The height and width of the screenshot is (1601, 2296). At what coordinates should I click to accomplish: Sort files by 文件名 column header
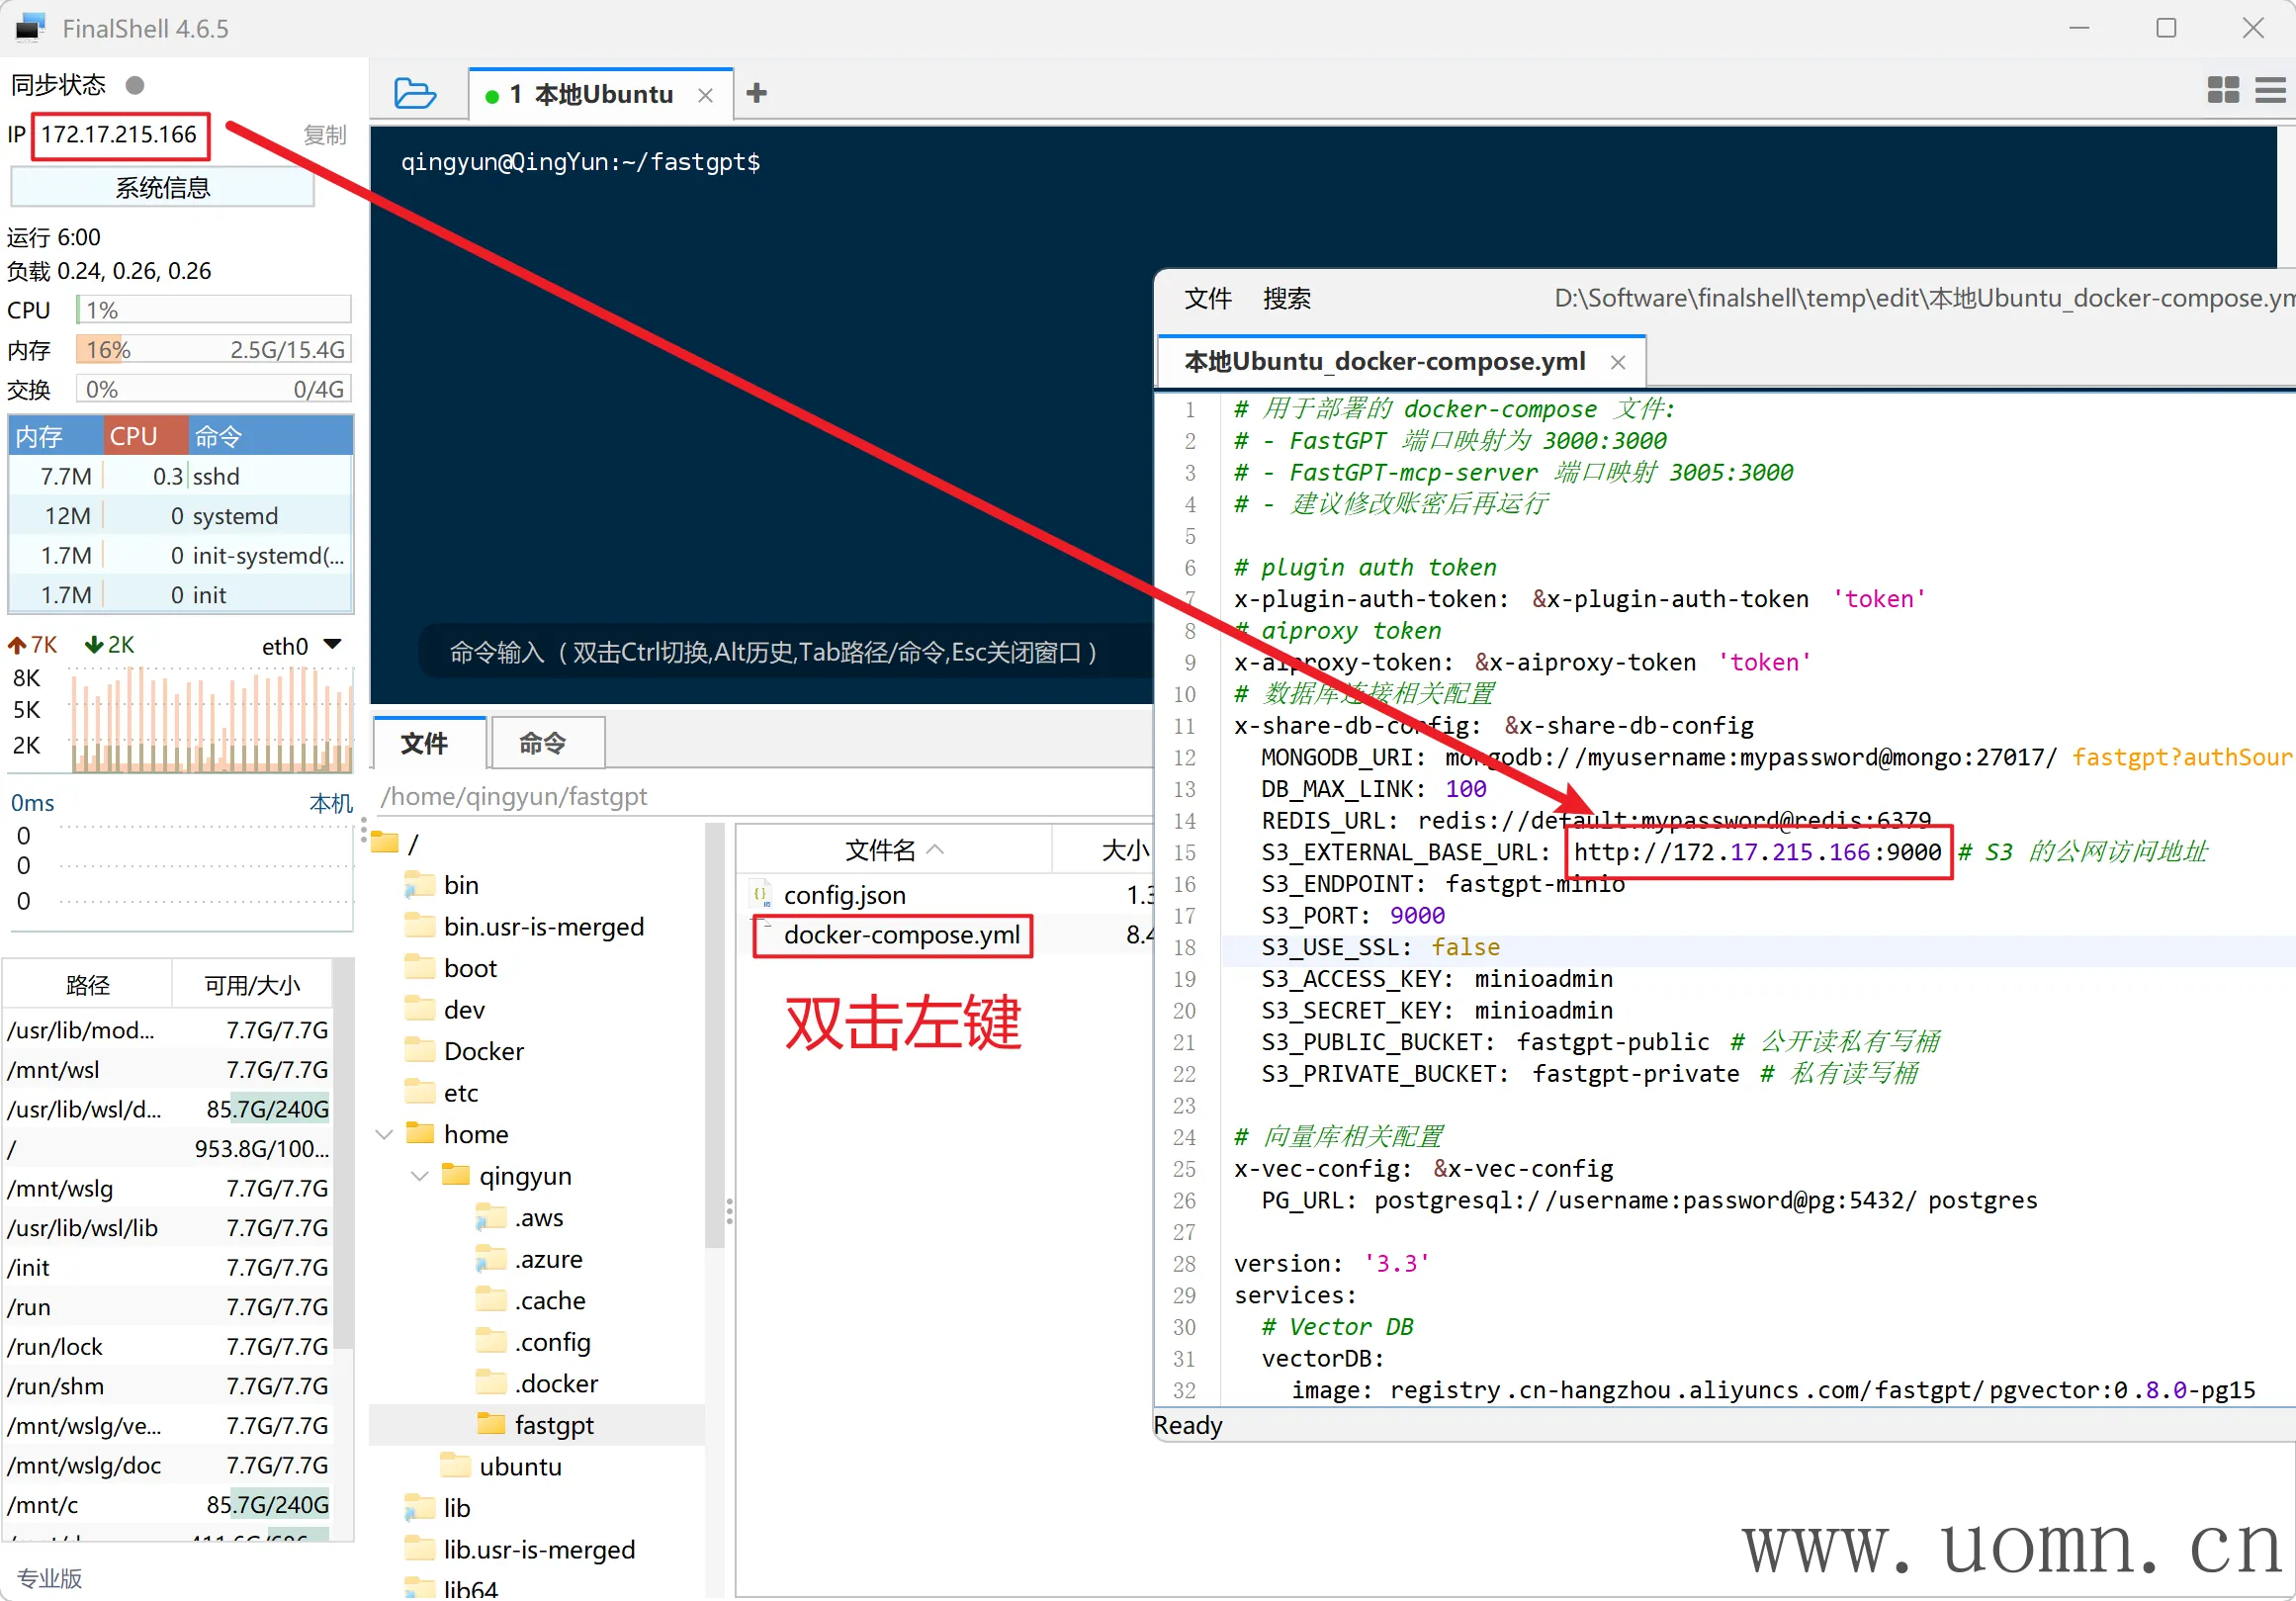click(x=881, y=850)
